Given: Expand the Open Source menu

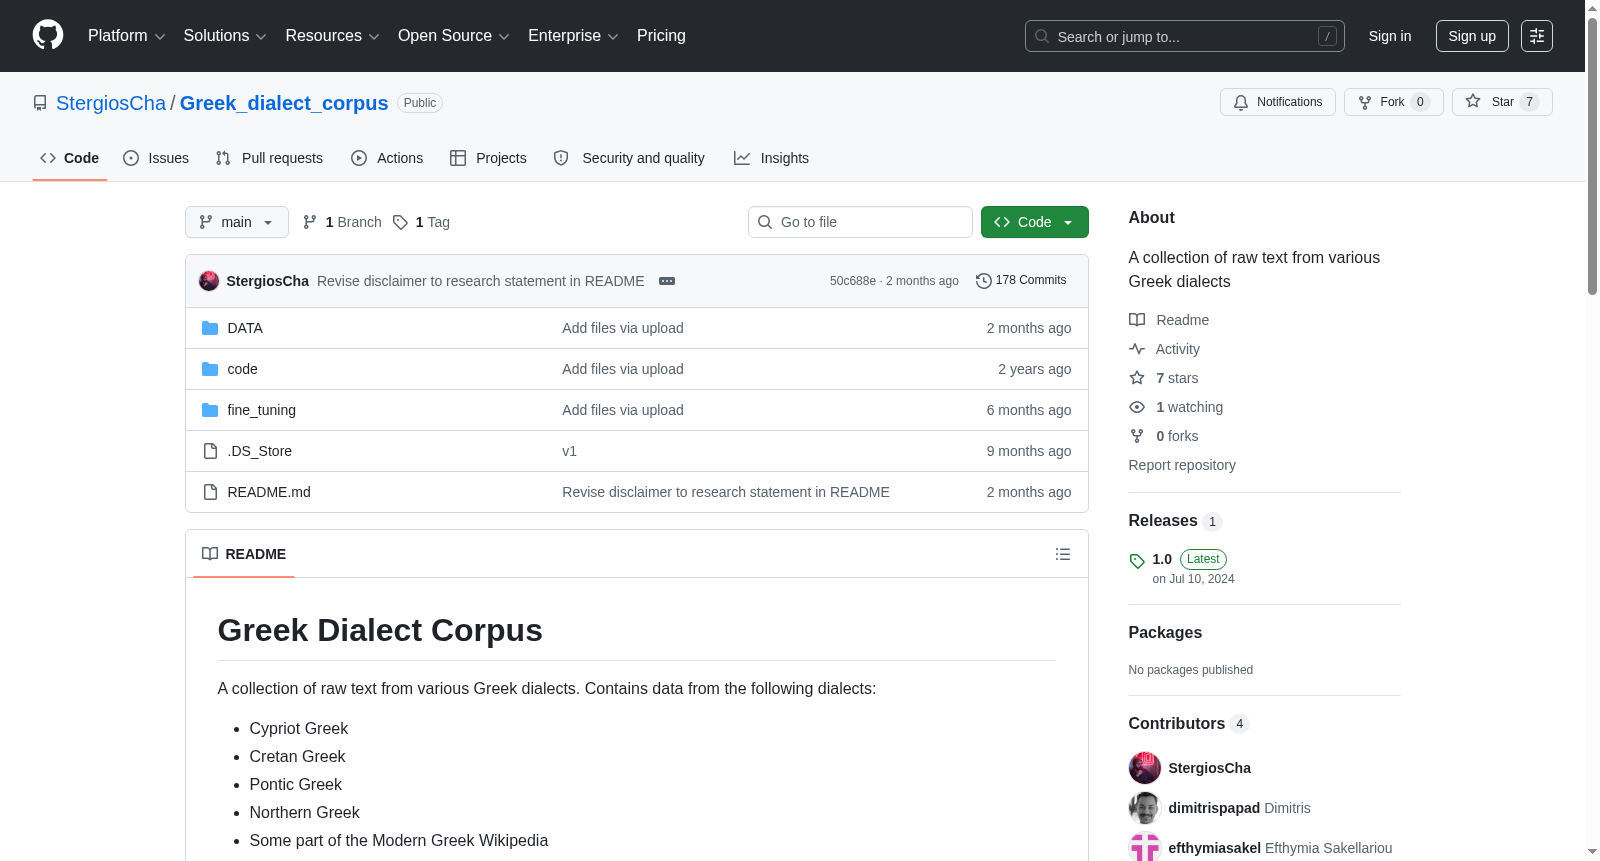Looking at the screenshot, I should click(453, 36).
